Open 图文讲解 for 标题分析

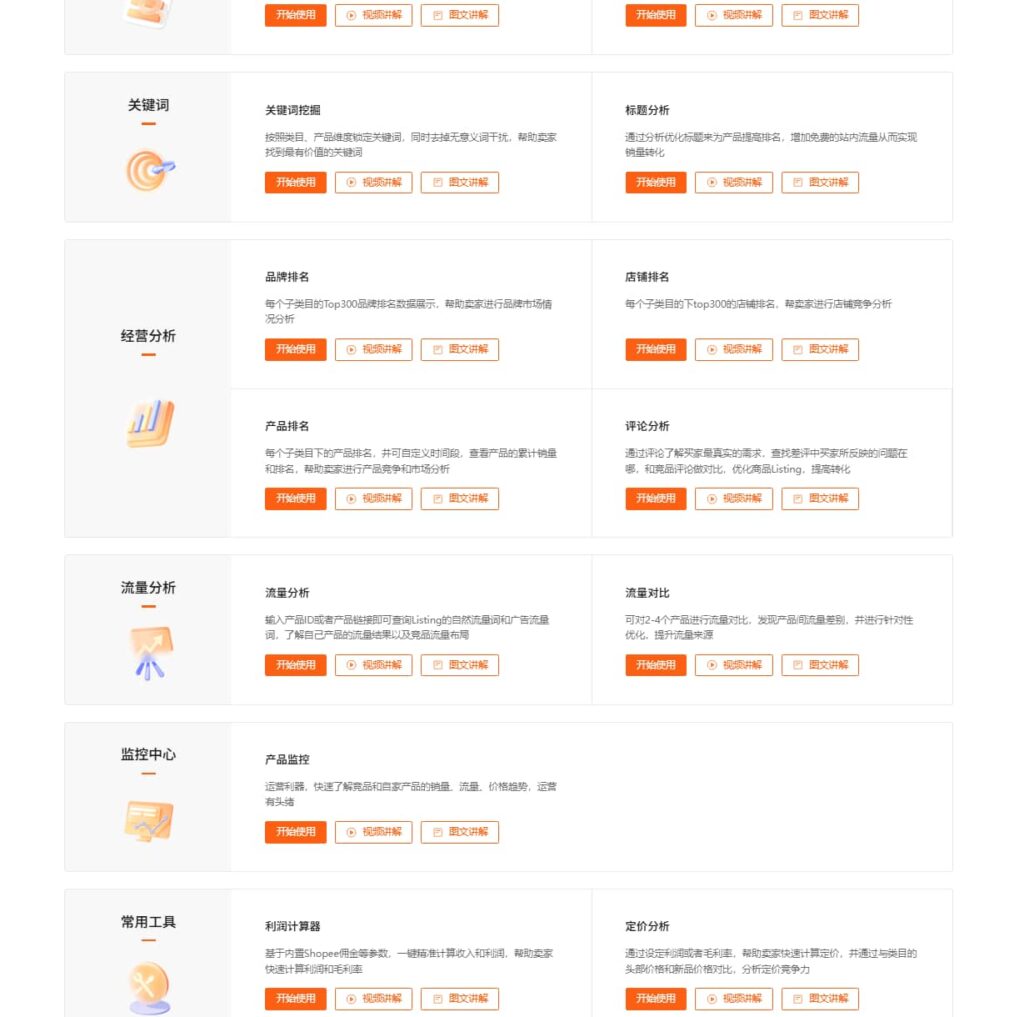click(x=819, y=182)
